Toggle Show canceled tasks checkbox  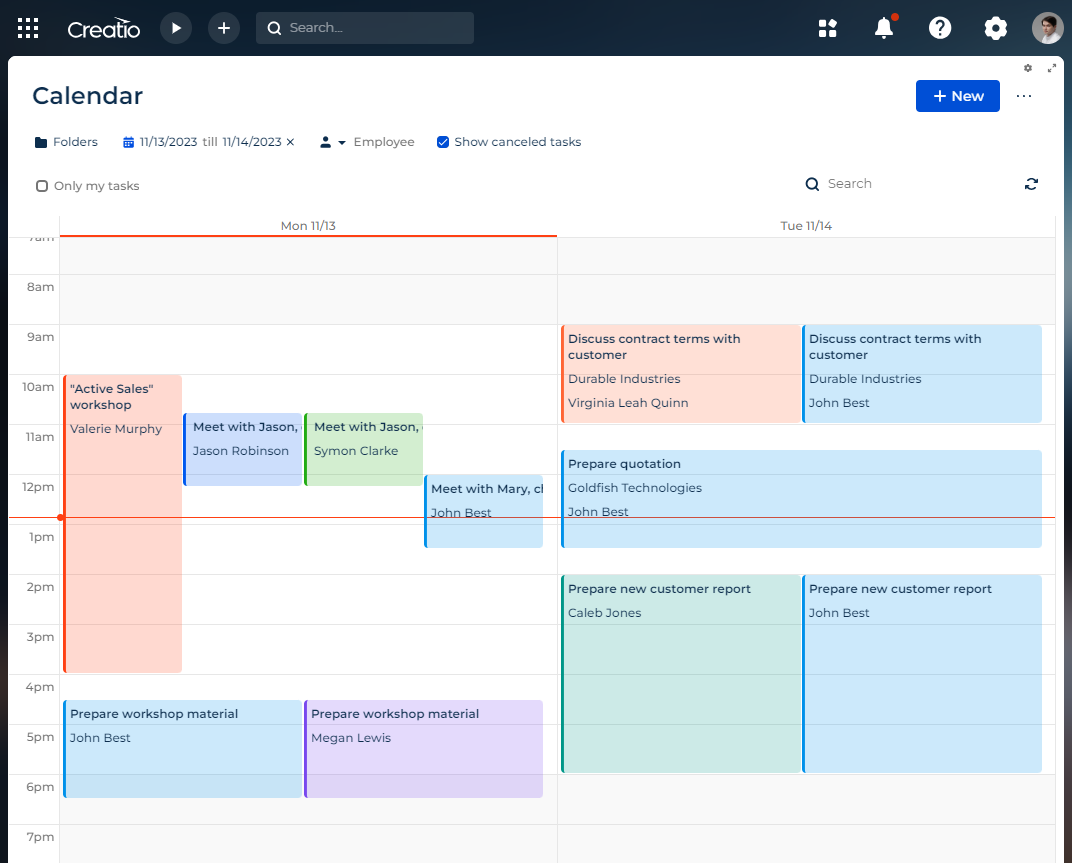tap(443, 142)
